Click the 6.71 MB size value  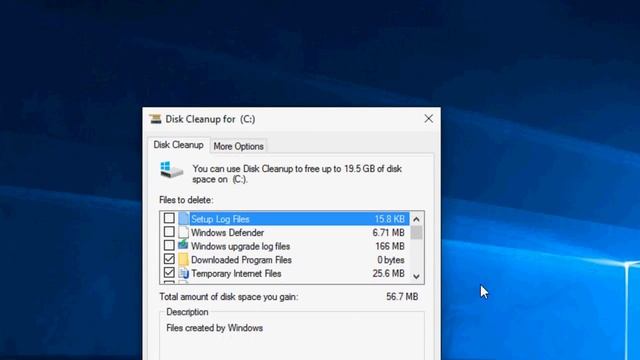pos(388,233)
